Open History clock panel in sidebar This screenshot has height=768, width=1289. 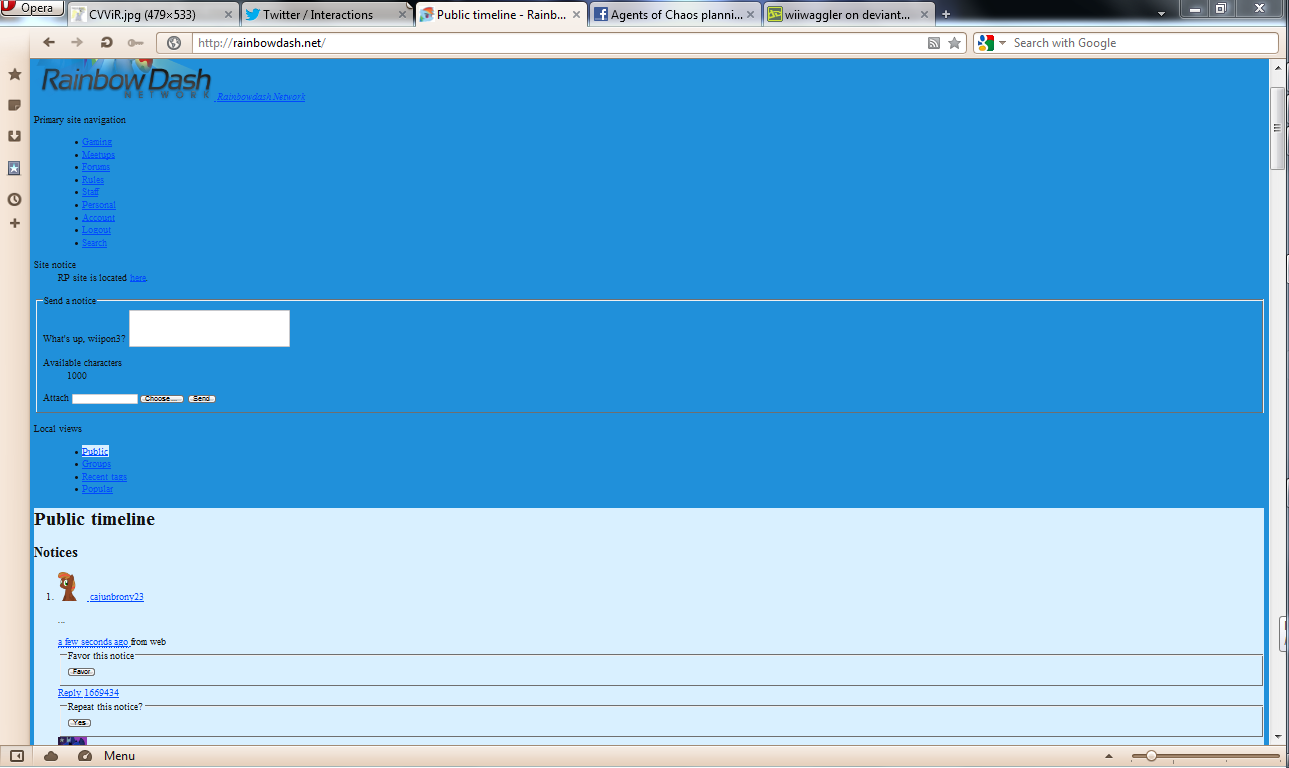[14, 199]
